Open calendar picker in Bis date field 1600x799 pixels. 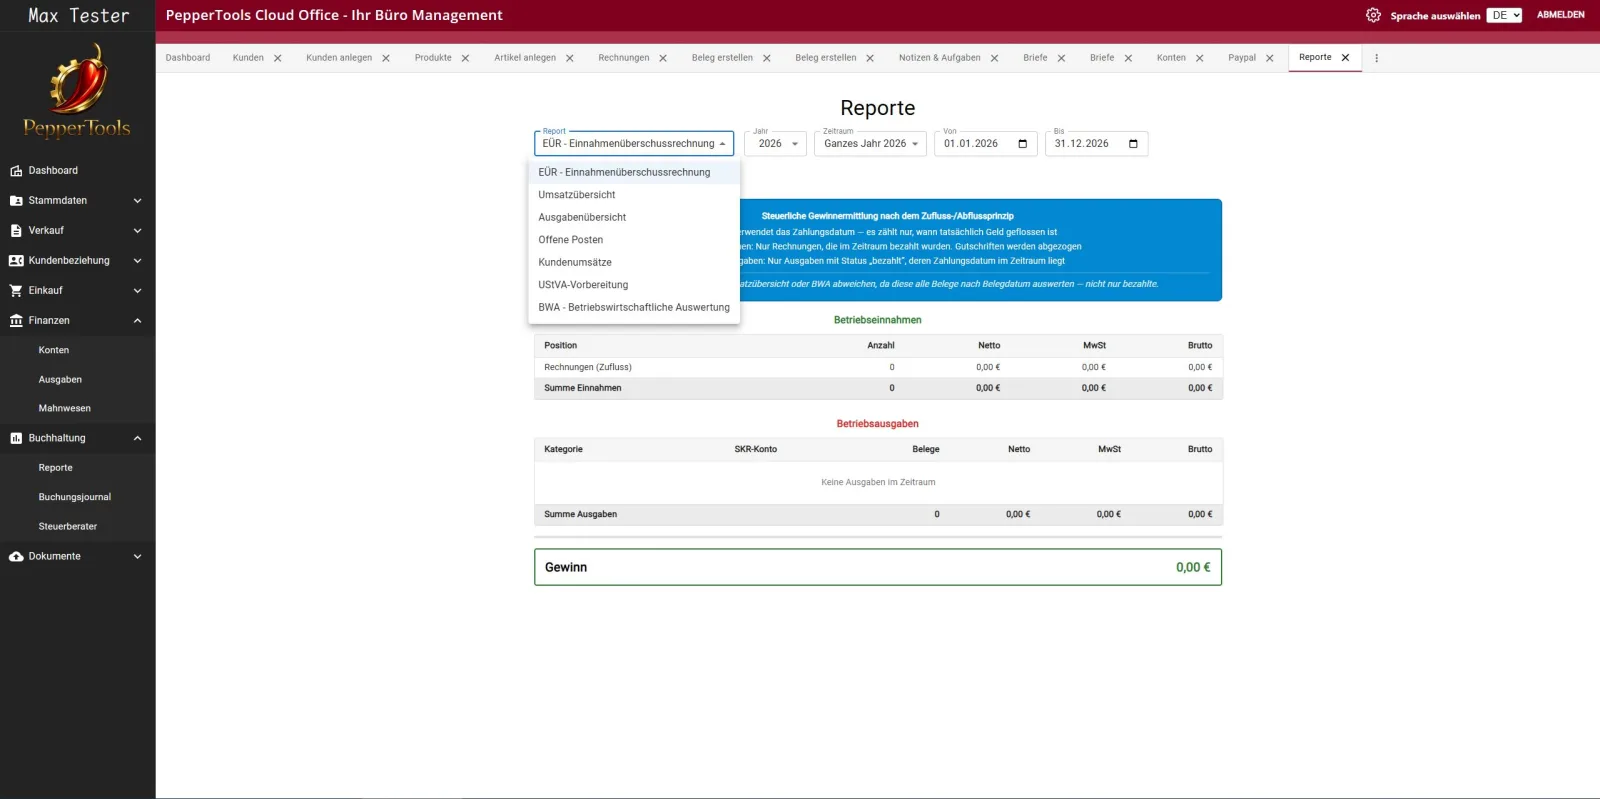(x=1133, y=144)
